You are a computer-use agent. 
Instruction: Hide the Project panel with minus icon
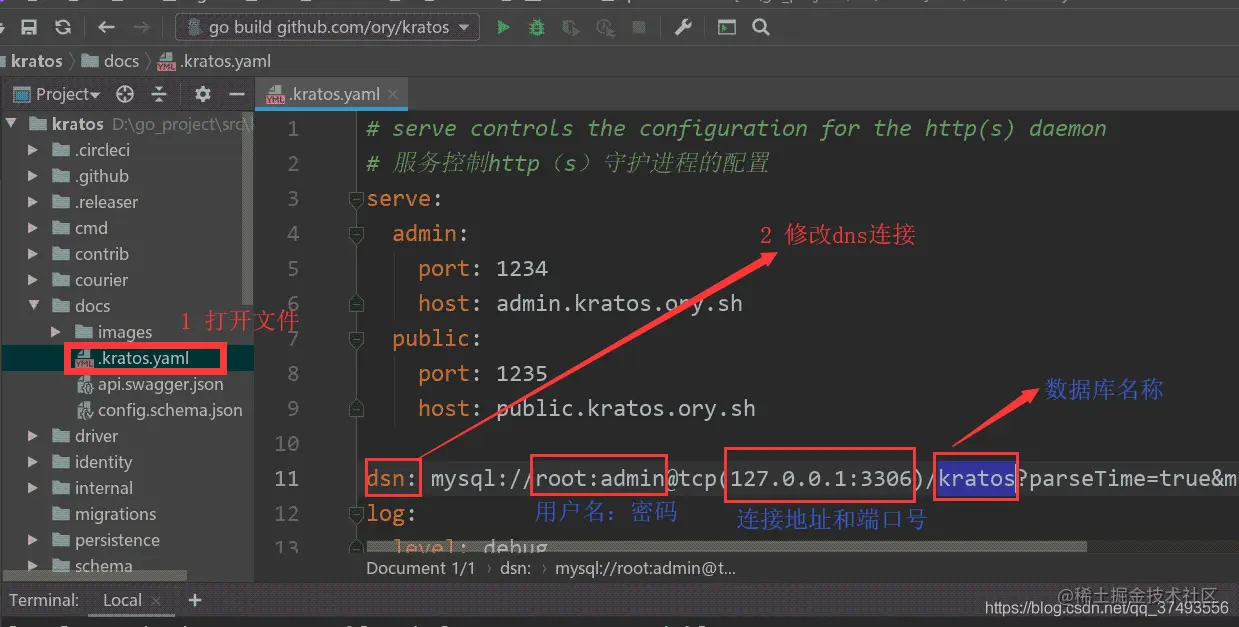(237, 94)
